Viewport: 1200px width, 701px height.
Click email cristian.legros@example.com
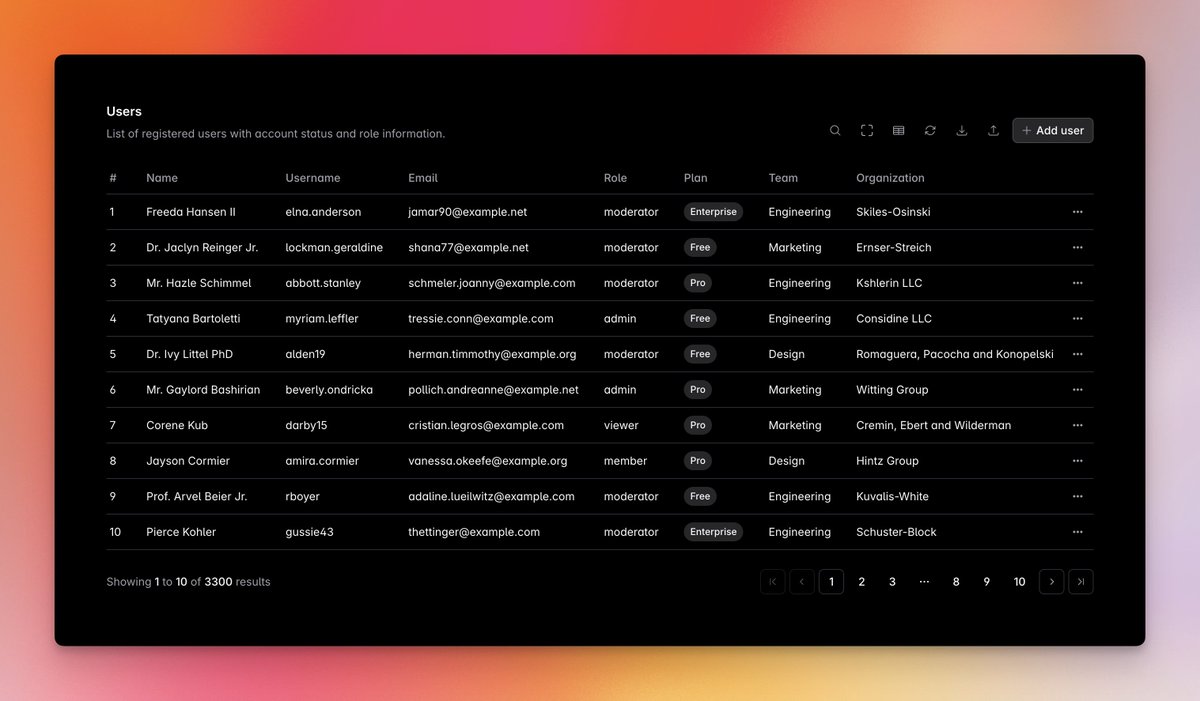point(486,425)
